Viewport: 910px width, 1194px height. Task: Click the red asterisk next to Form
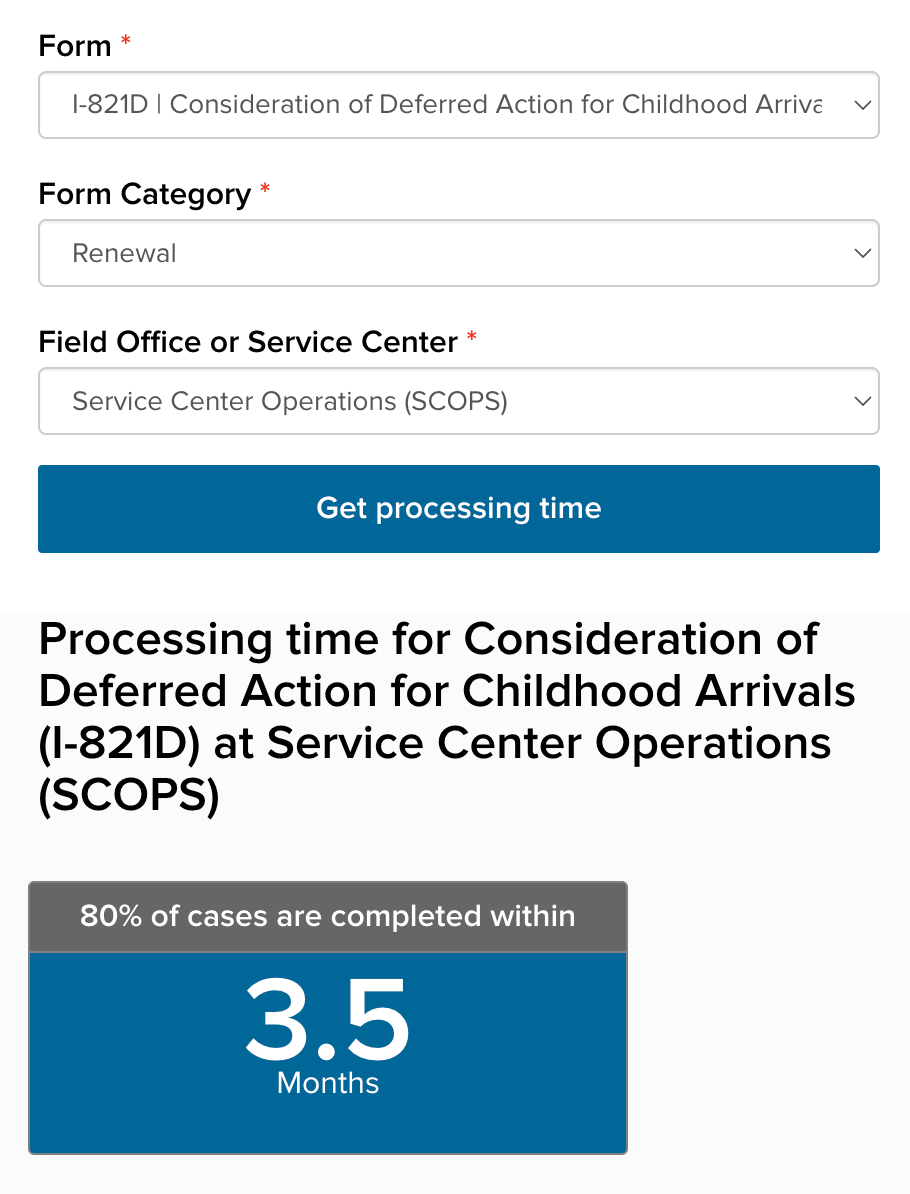pos(126,42)
